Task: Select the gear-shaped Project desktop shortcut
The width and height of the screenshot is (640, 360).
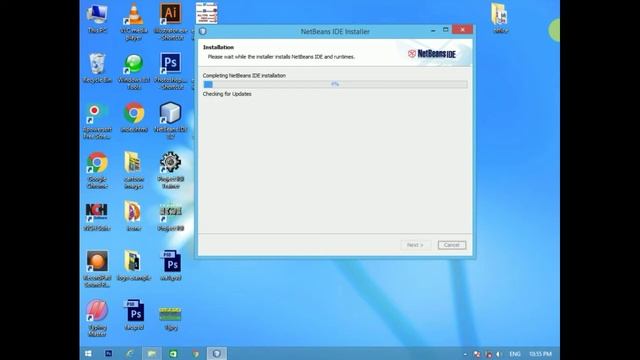Action: pos(171,171)
